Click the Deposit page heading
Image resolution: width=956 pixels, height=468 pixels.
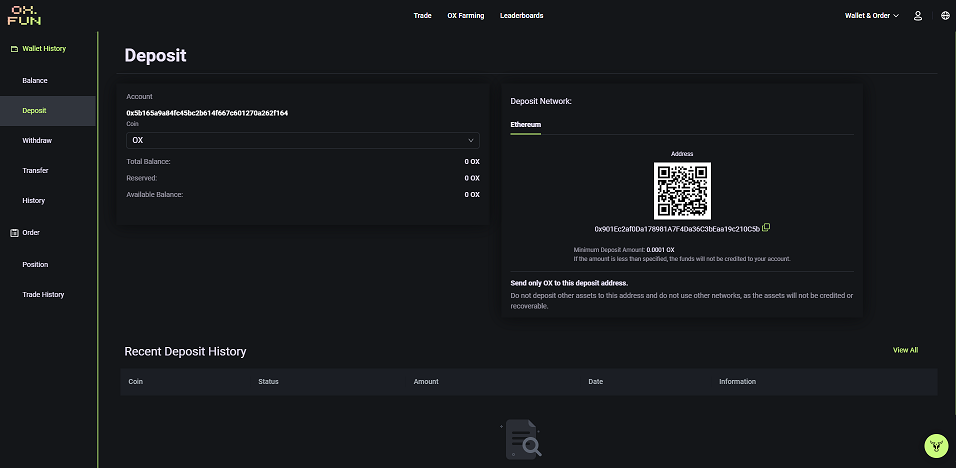[x=155, y=55]
